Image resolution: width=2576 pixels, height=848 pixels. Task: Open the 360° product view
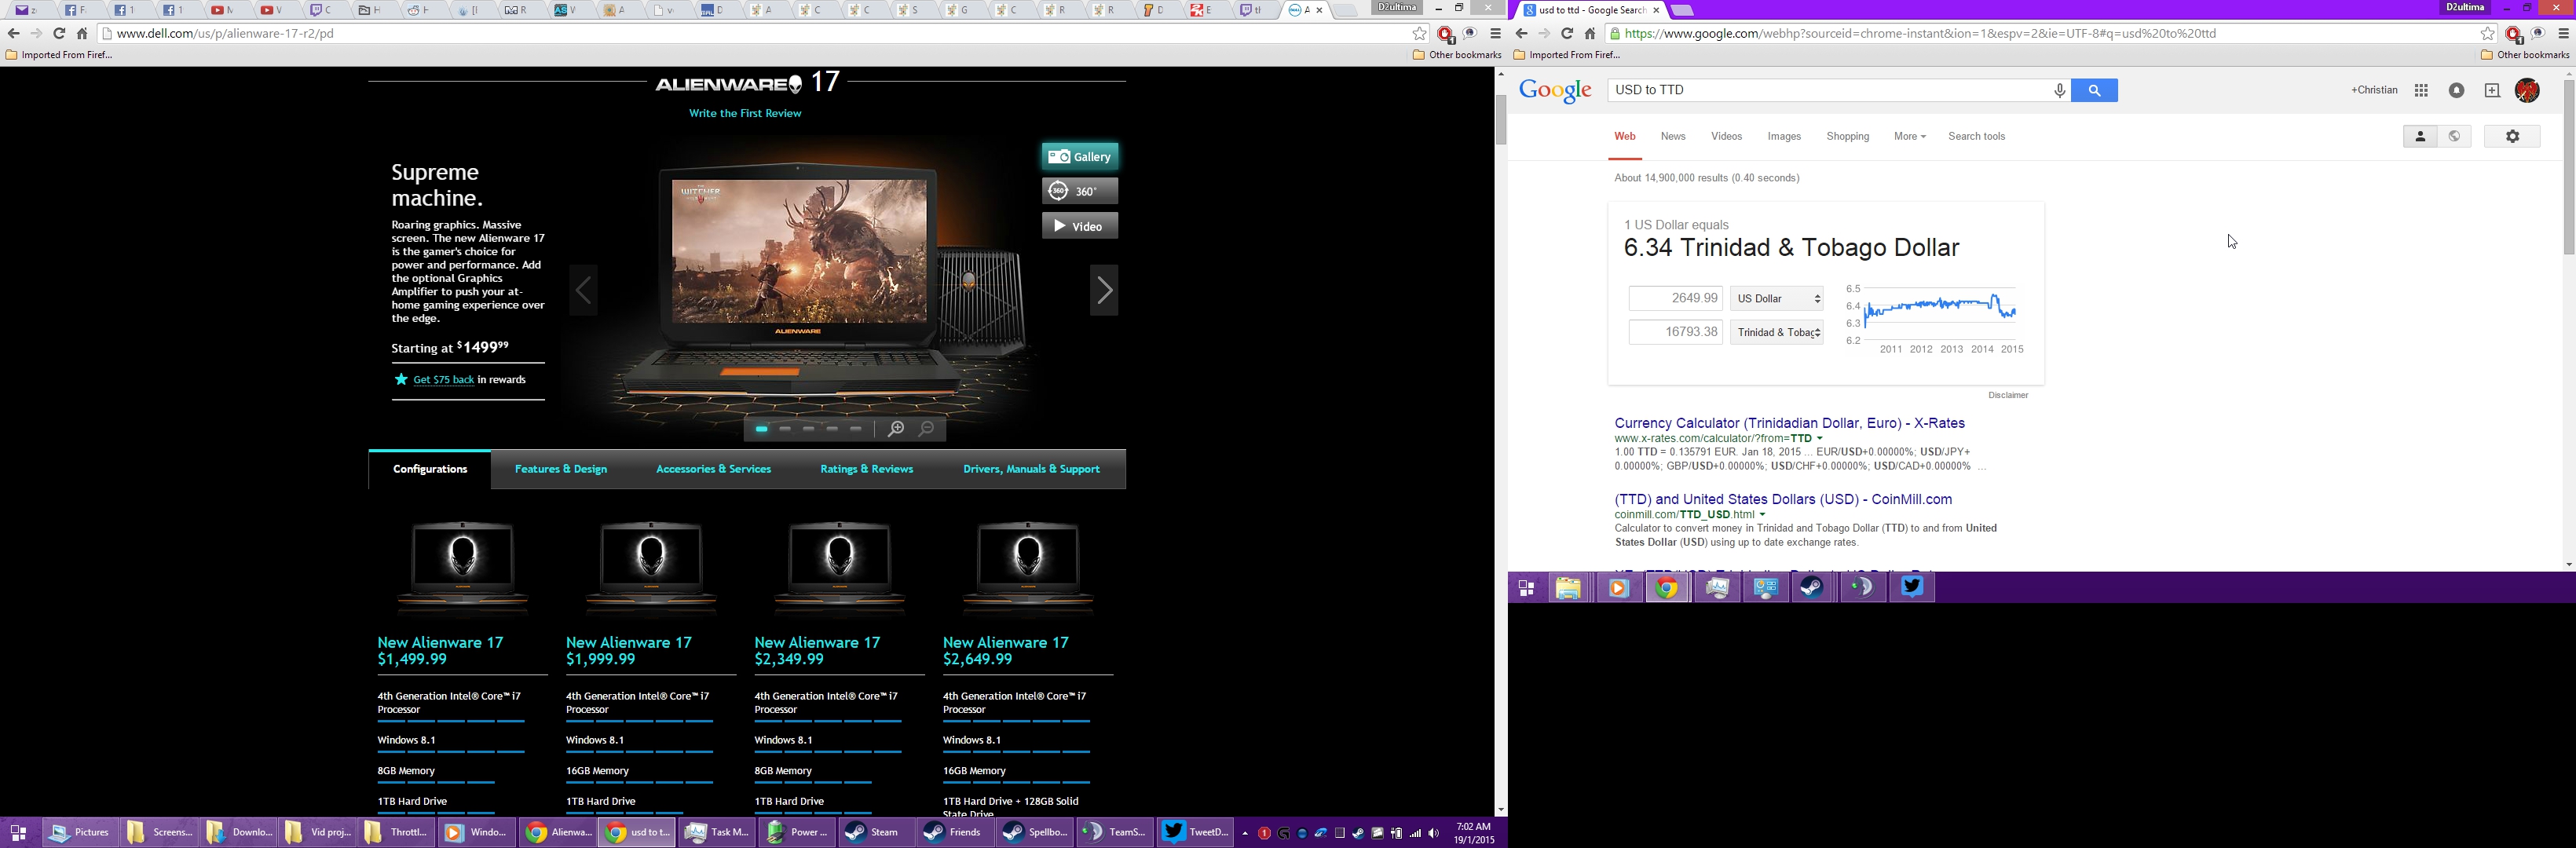point(1080,191)
